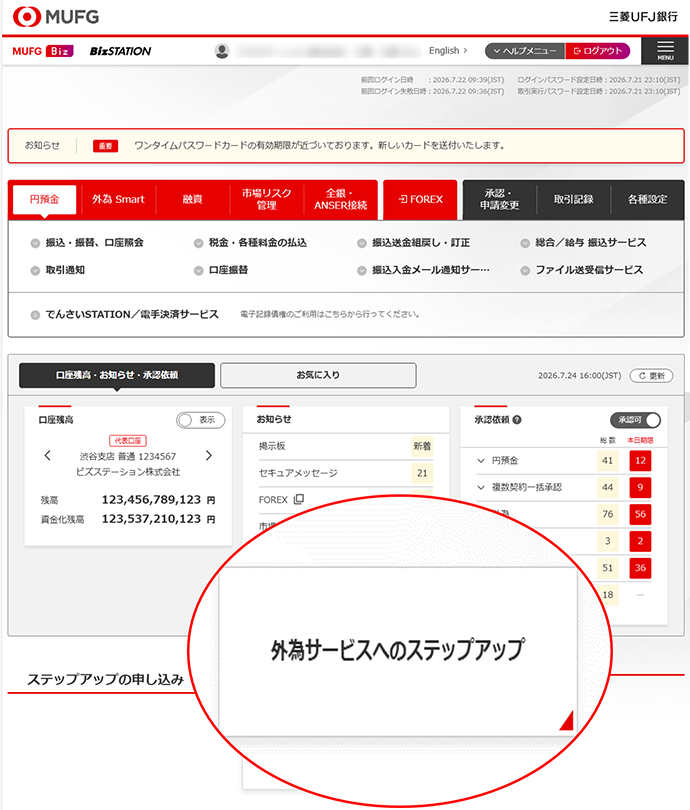Switch to the お気に入り tab

(x=318, y=375)
